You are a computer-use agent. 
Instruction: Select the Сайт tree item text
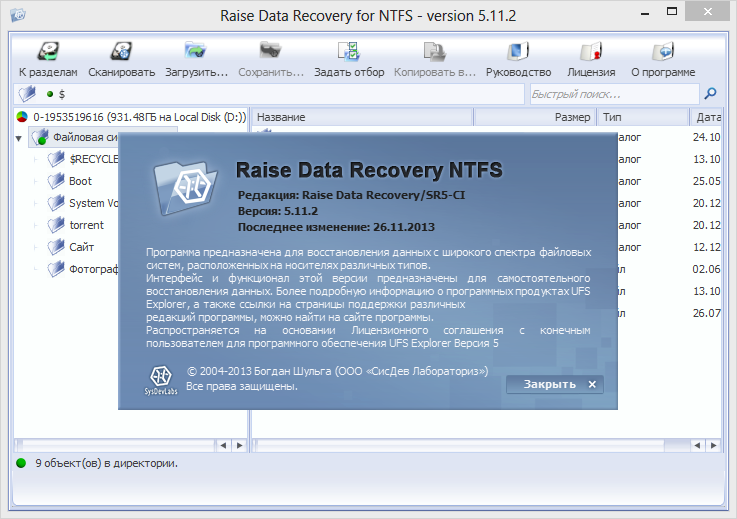pyautogui.click(x=82, y=247)
